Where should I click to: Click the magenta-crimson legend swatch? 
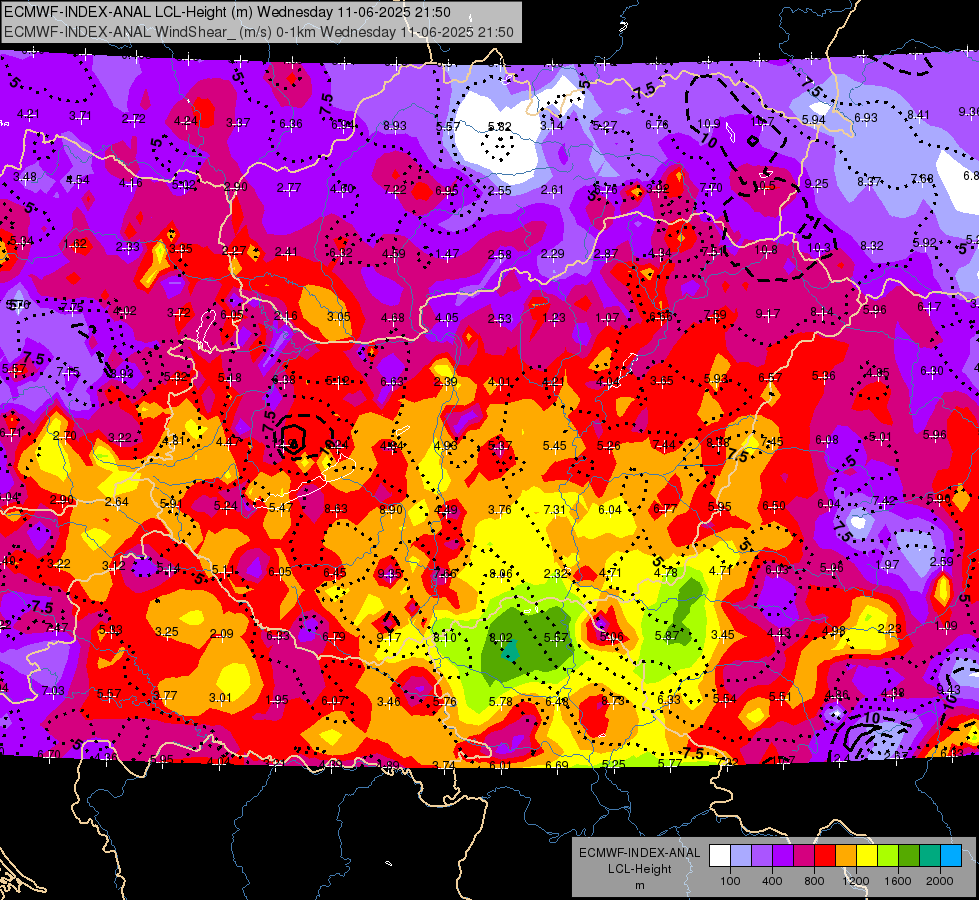804,856
